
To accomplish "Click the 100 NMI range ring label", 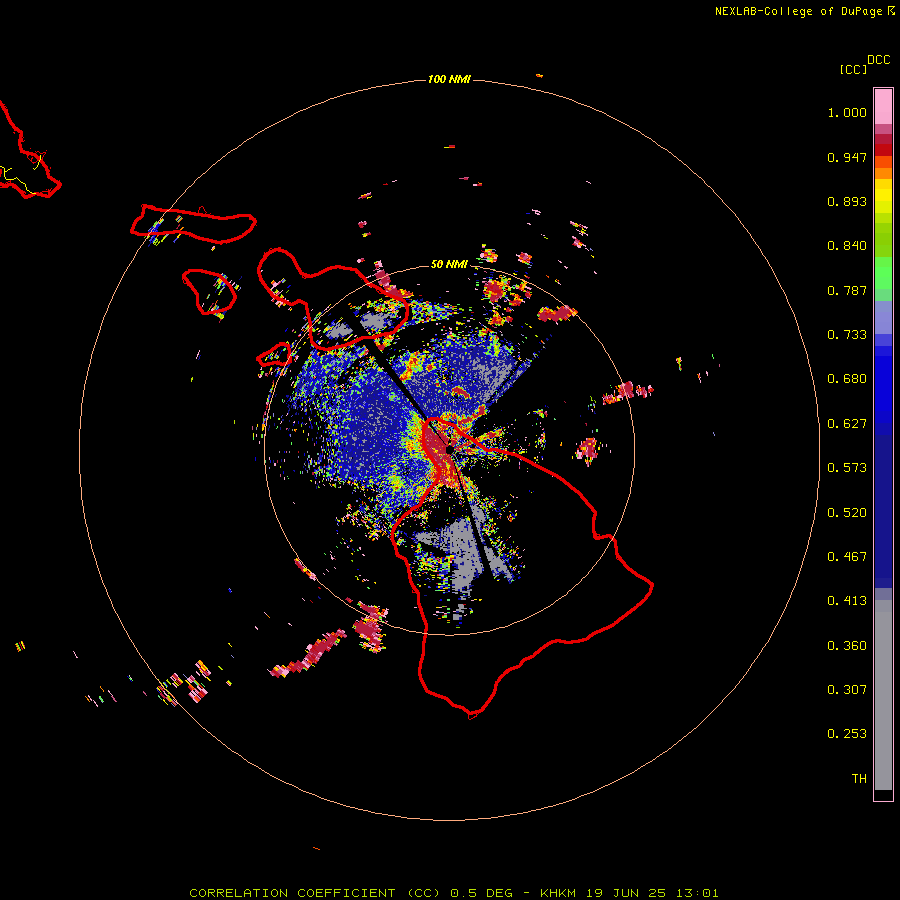I will click(x=449, y=79).
